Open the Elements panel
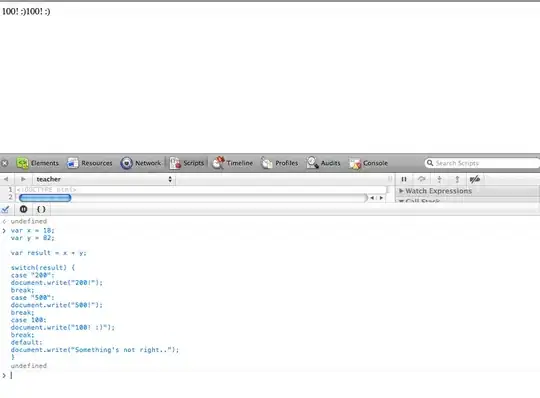This screenshot has width=540, height=398. pos(38,163)
